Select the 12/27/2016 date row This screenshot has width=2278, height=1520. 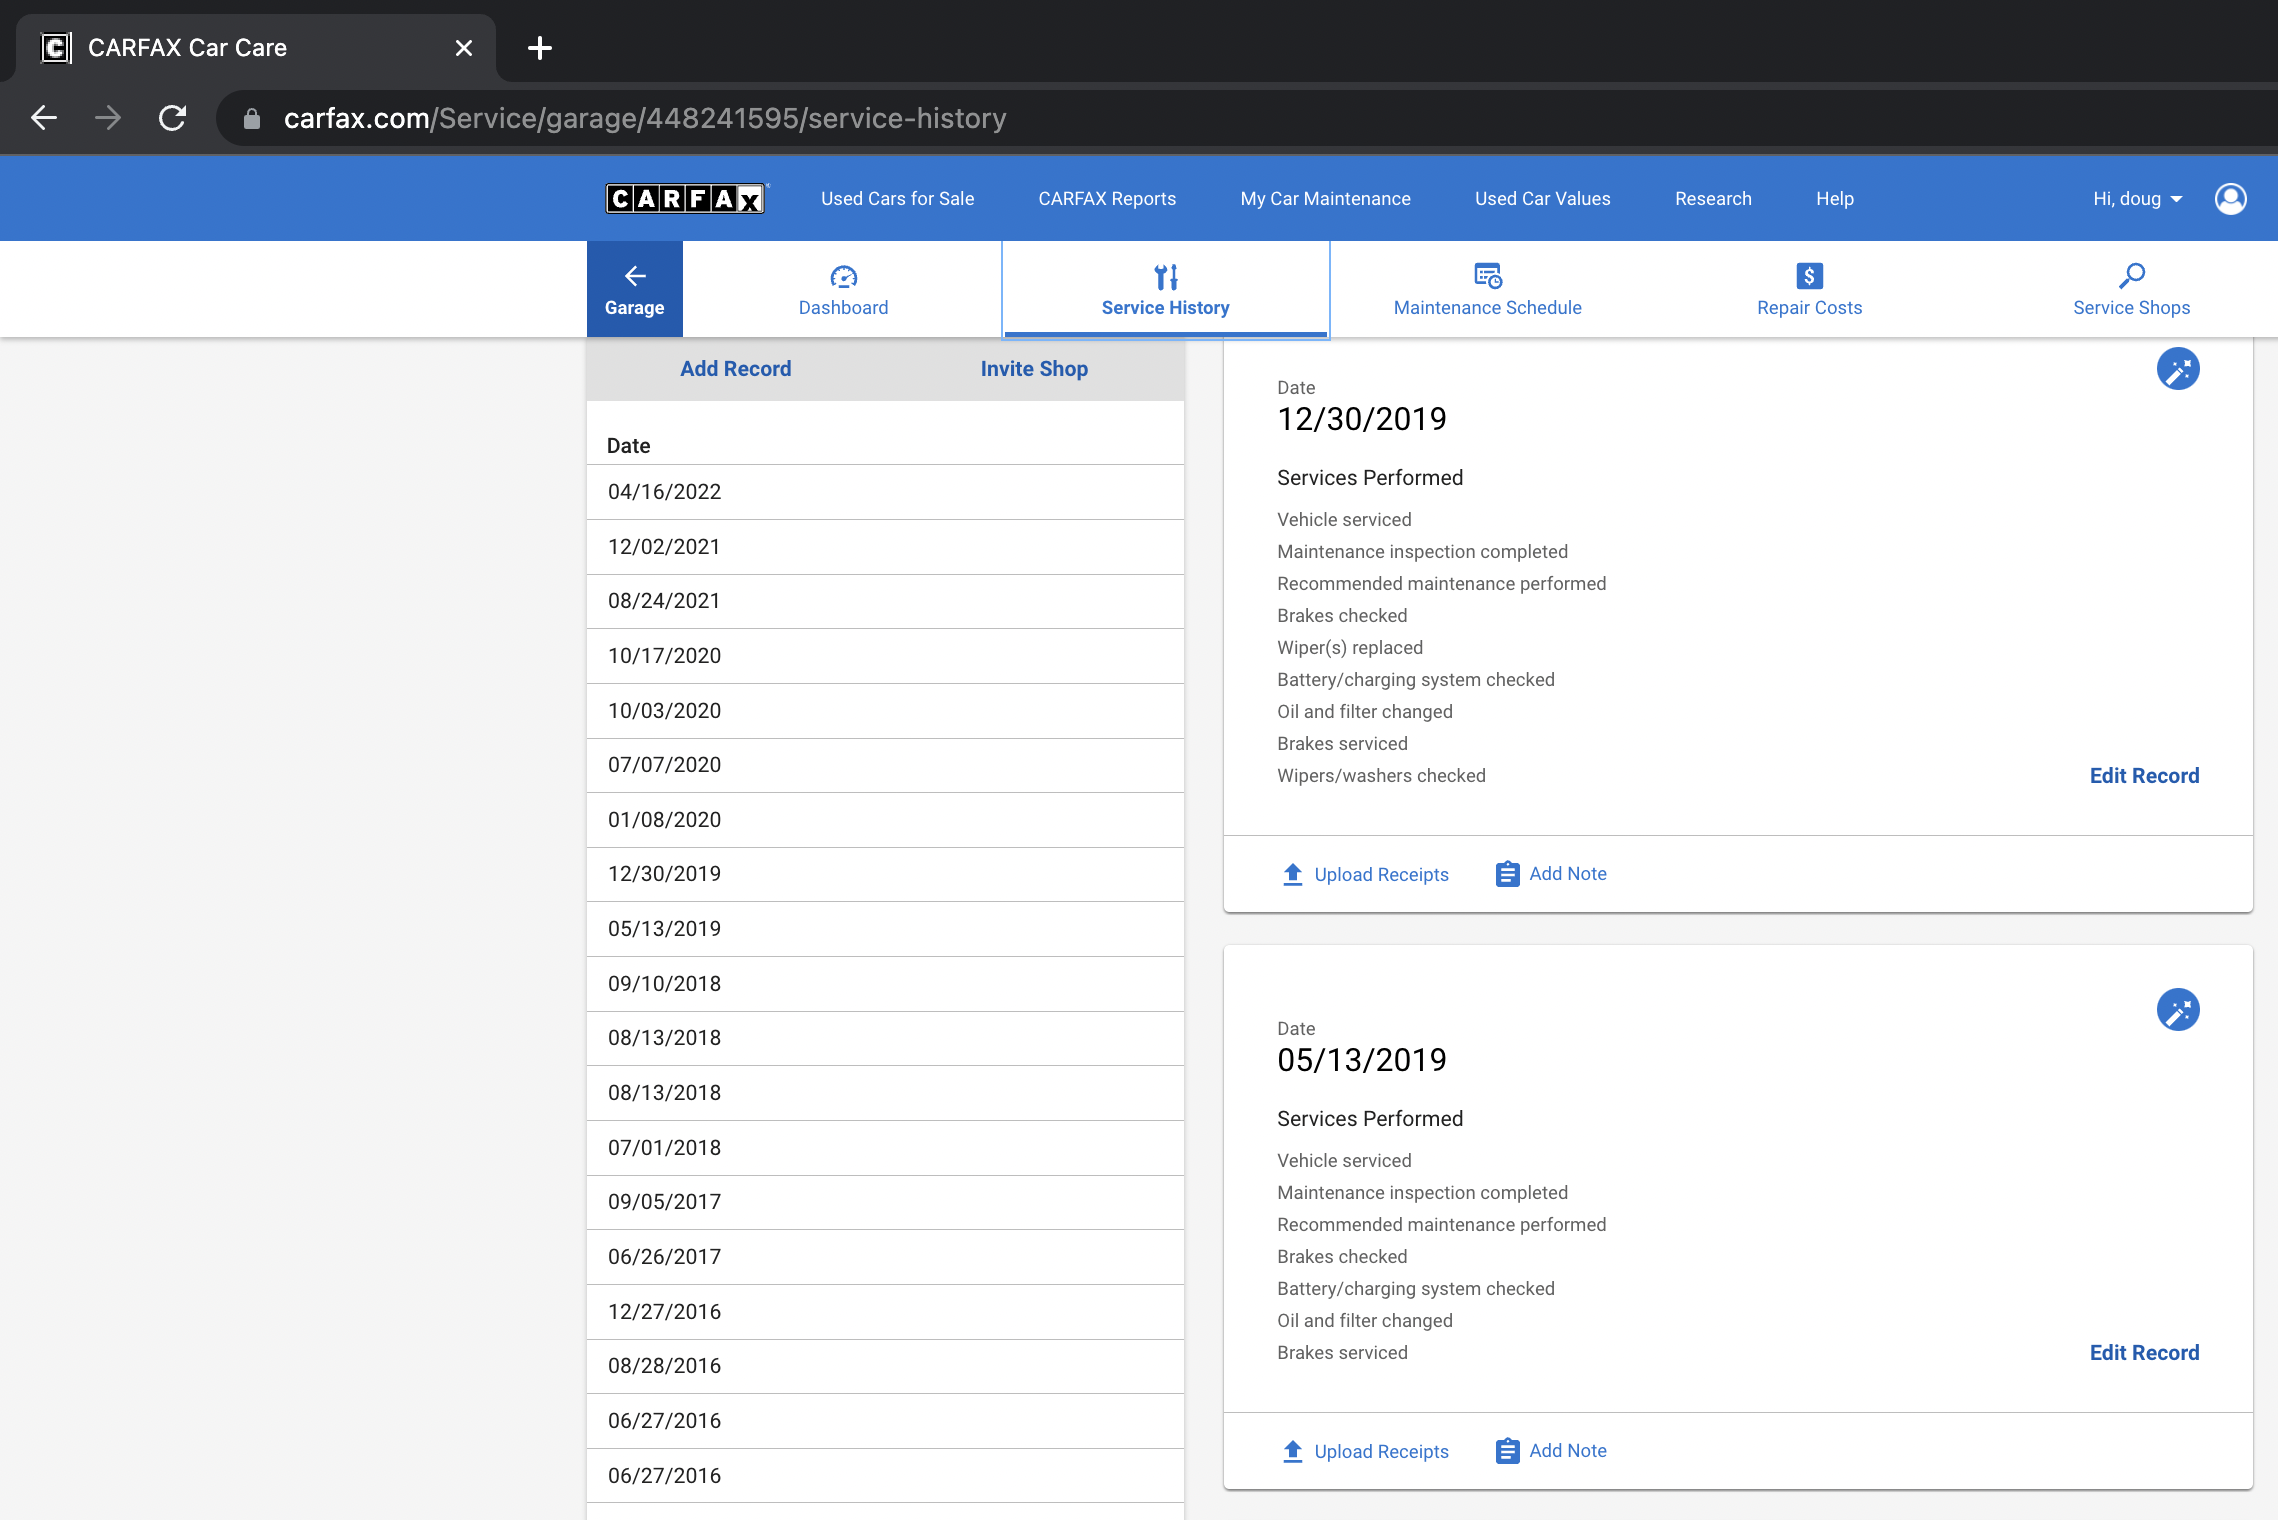coord(885,1312)
